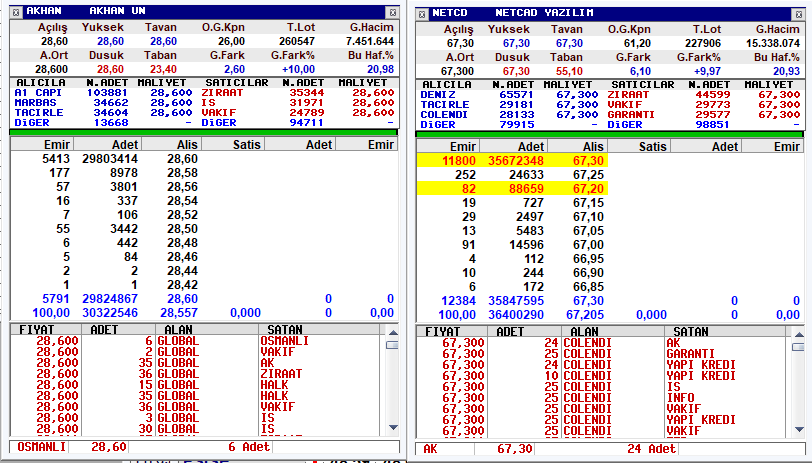Select NETCD trade sold by INFO
The height and width of the screenshot is (463, 812).
602,398
